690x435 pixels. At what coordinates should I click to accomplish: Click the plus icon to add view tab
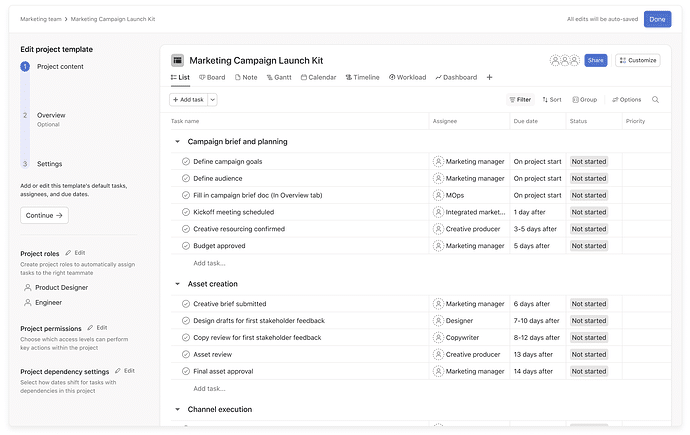[x=489, y=77]
